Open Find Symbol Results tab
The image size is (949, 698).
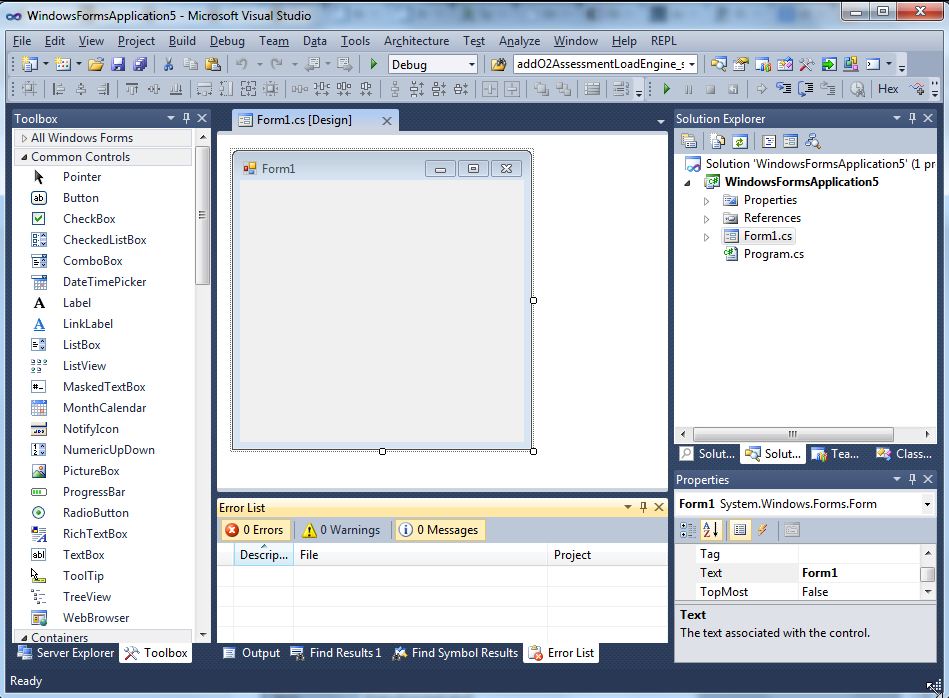pyautogui.click(x=456, y=653)
